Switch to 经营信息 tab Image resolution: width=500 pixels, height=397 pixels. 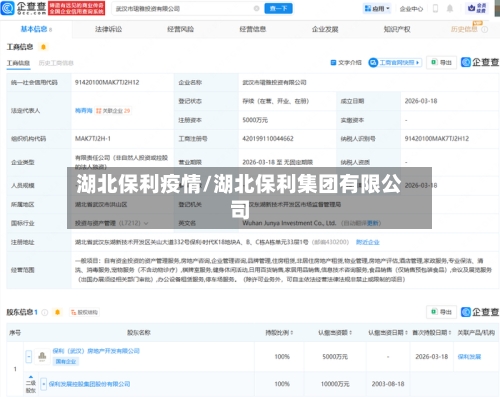(253, 29)
